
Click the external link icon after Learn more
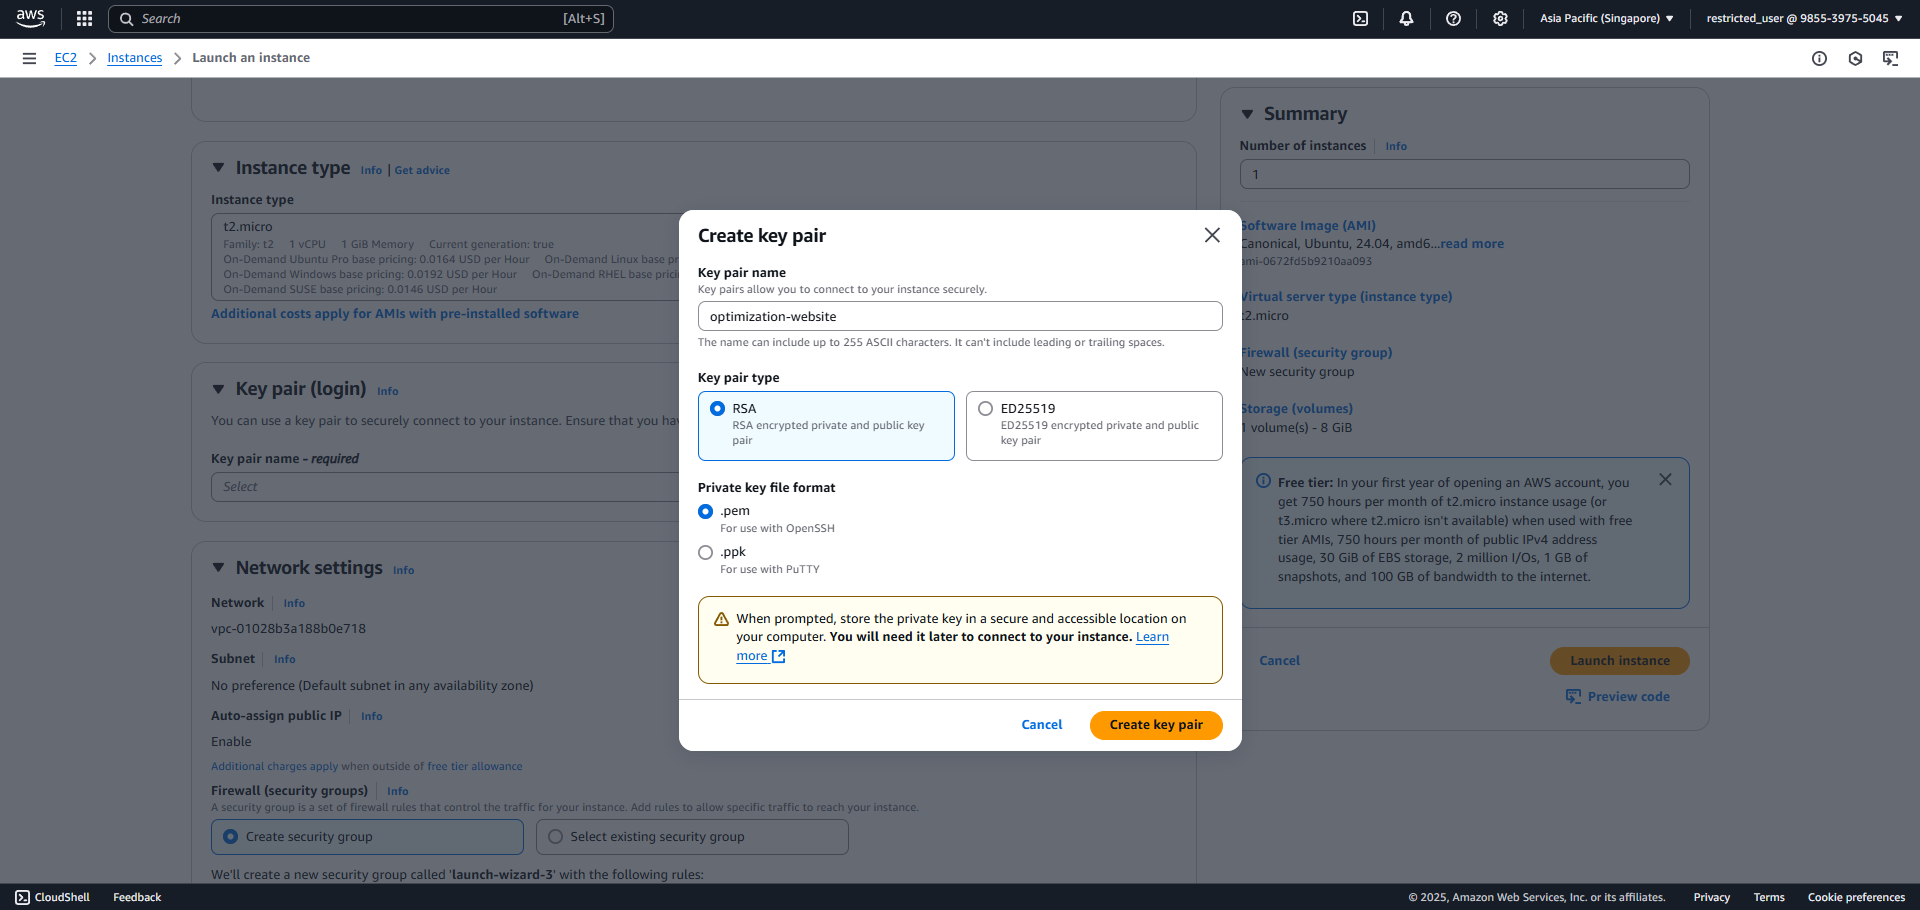tap(779, 656)
